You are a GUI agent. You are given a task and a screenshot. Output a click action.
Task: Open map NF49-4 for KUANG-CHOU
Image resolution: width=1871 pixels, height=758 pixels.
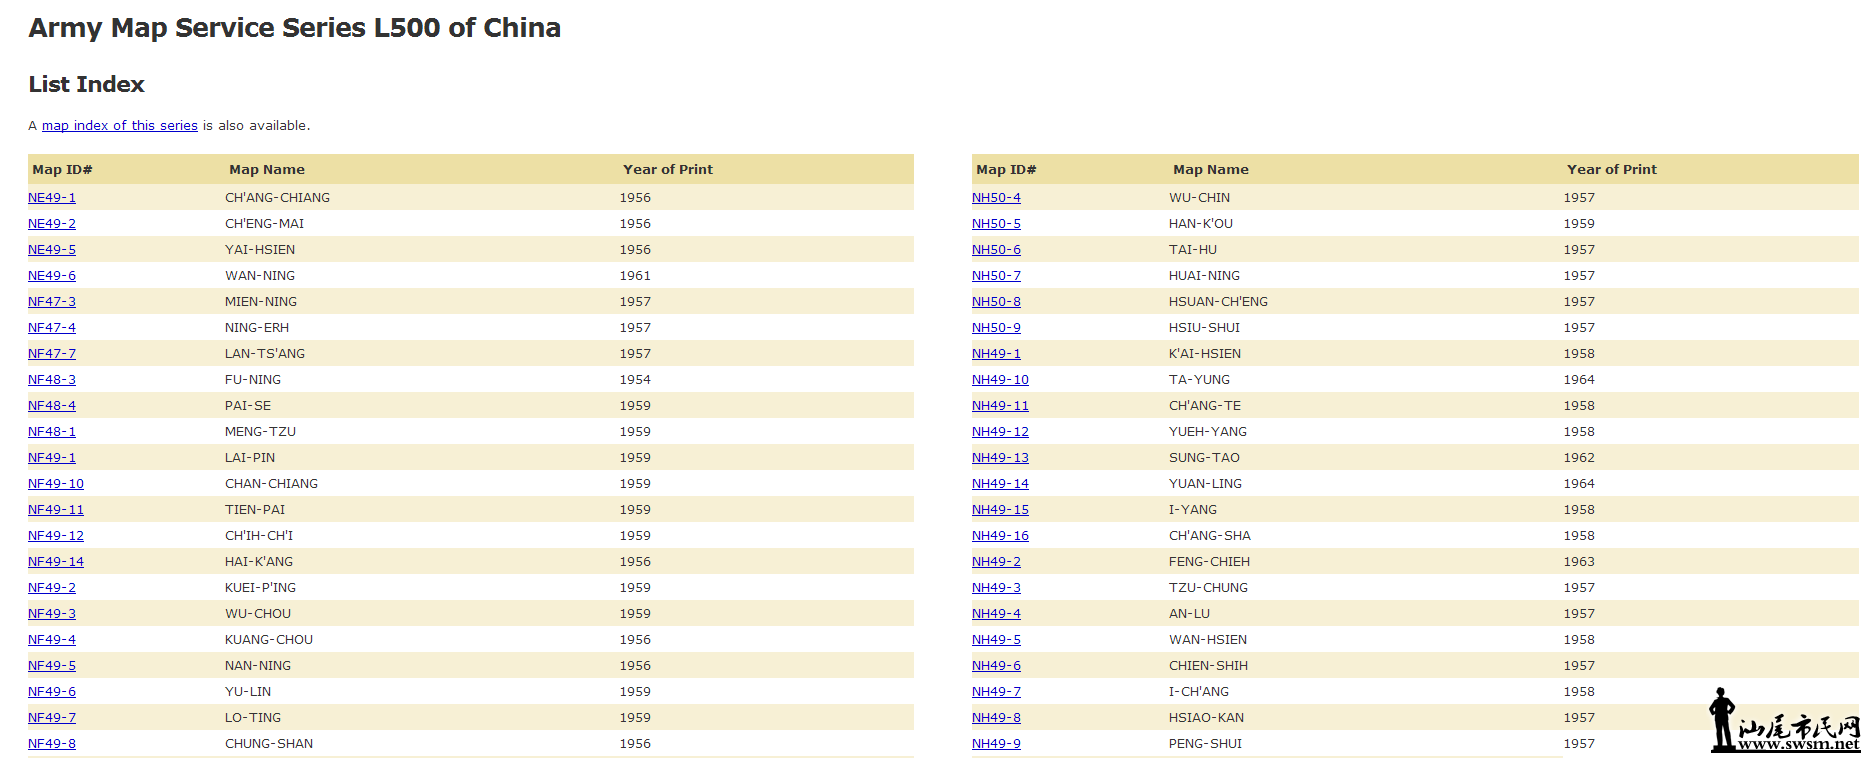point(52,640)
